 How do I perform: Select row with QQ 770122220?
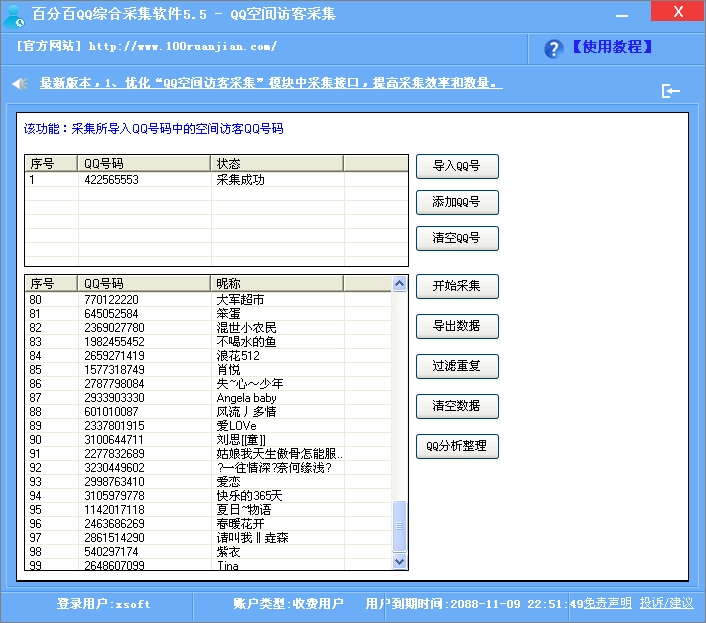point(208,300)
